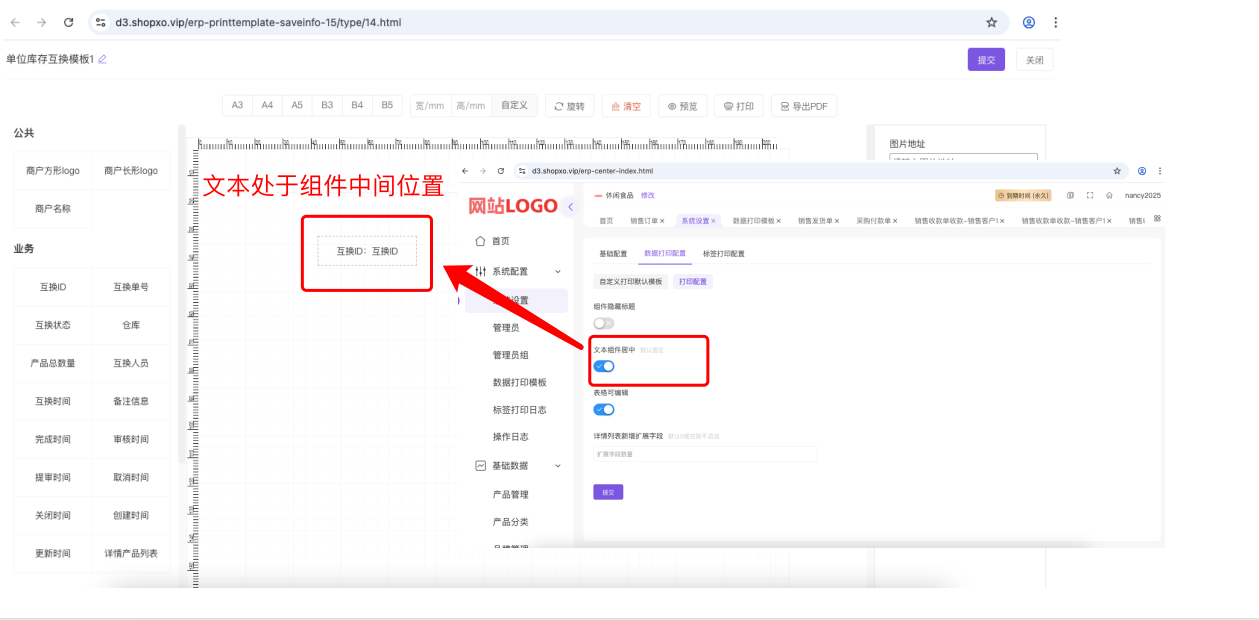Close the 销售发货单 tab
This screenshot has width=1259, height=620.
click(x=837, y=221)
